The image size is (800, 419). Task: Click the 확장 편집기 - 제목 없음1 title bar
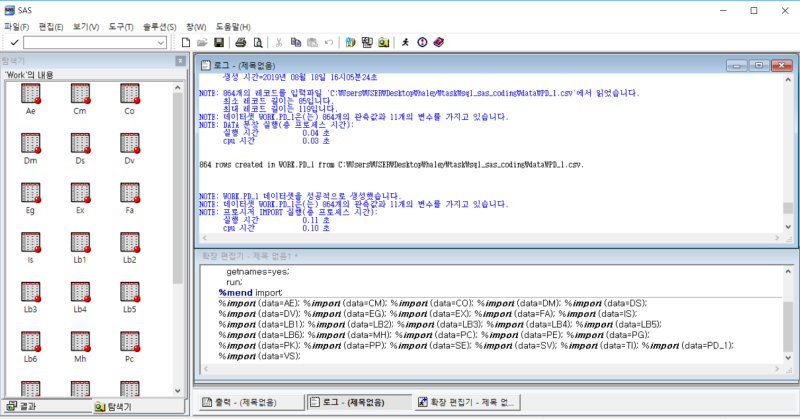(495, 256)
